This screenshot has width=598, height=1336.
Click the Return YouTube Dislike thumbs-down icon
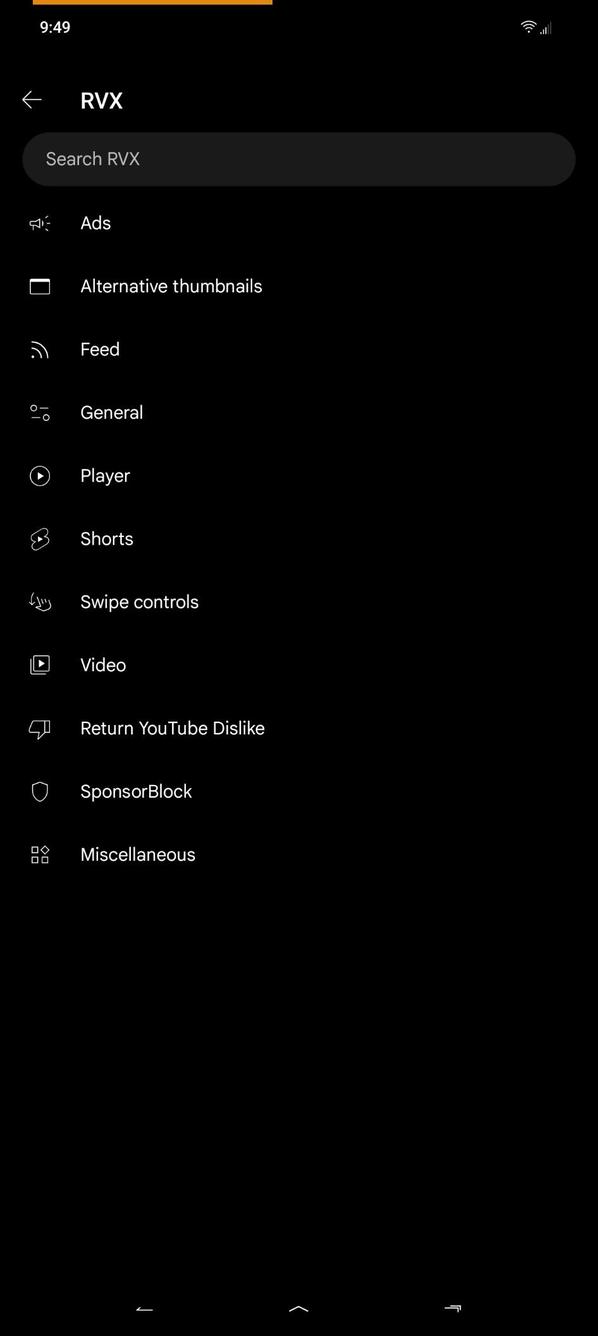(x=39, y=728)
